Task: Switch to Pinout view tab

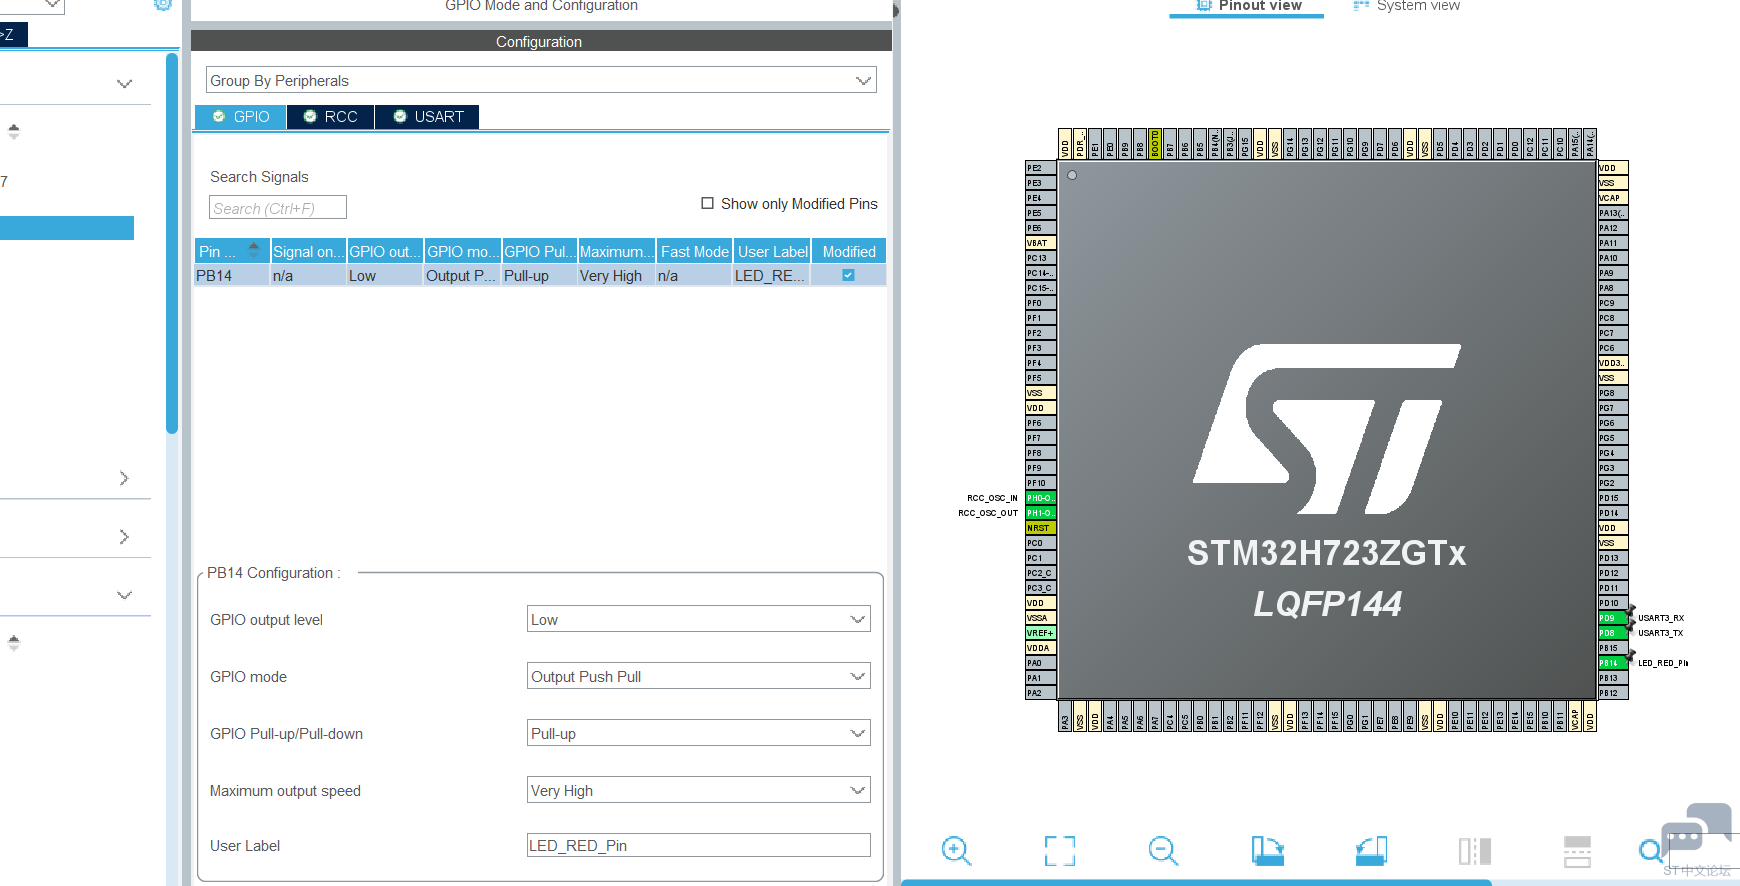Action: point(1248,6)
